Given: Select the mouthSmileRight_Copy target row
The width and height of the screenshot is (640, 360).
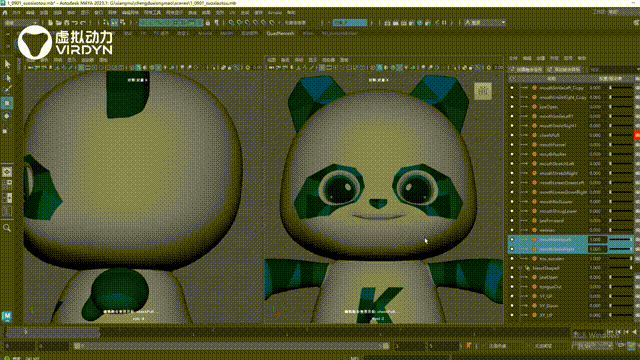Looking at the screenshot, I should (x=571, y=97).
